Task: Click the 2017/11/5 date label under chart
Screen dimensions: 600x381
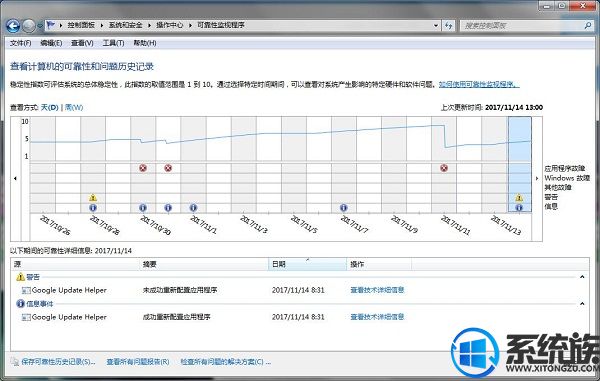Action: click(304, 225)
